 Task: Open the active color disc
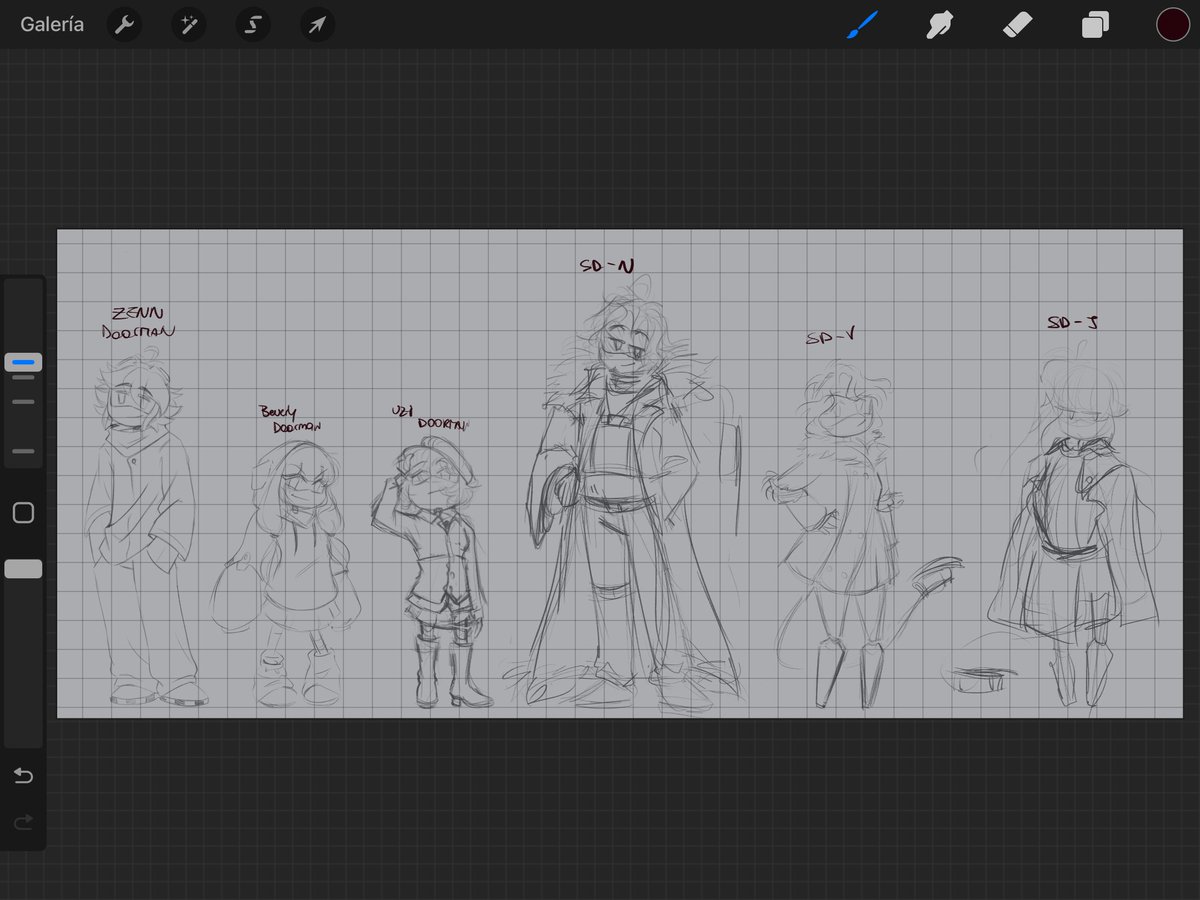point(1172,24)
